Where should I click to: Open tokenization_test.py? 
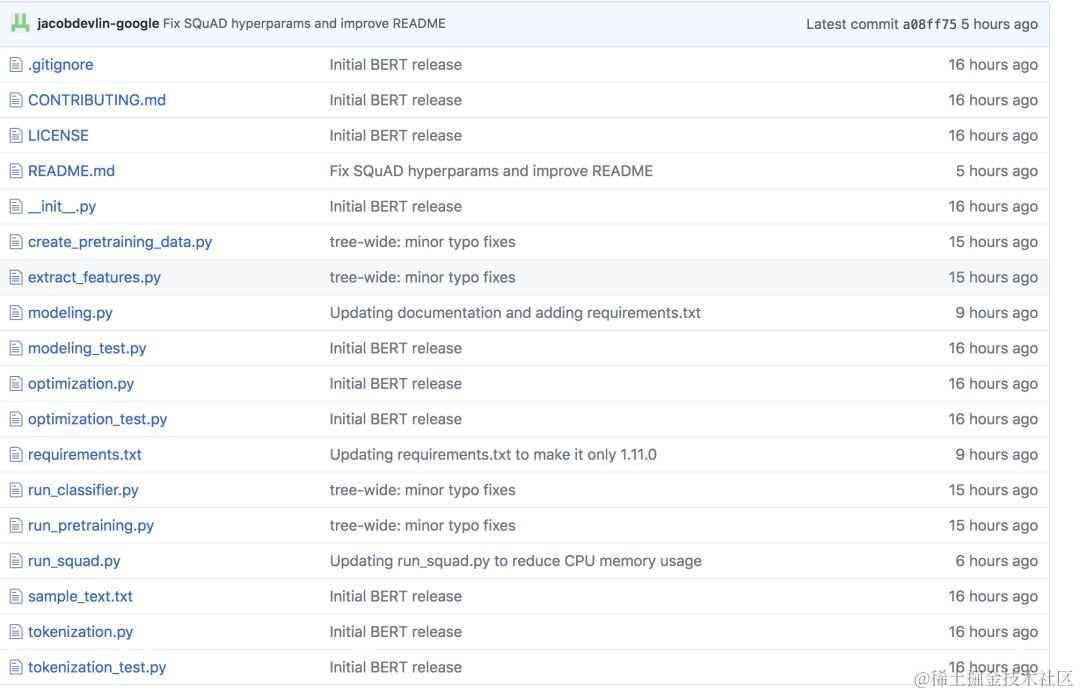(x=97, y=667)
